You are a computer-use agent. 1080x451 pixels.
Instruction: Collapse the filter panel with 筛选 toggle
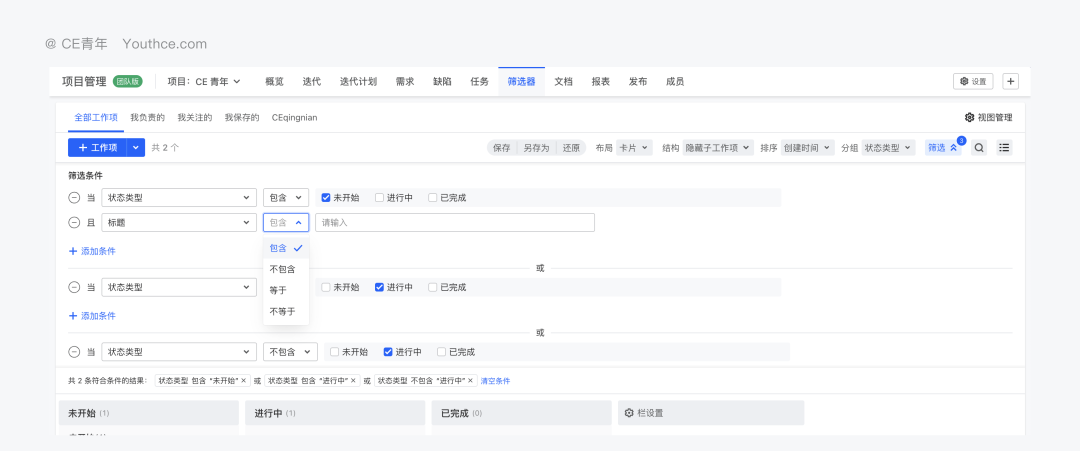[942, 147]
